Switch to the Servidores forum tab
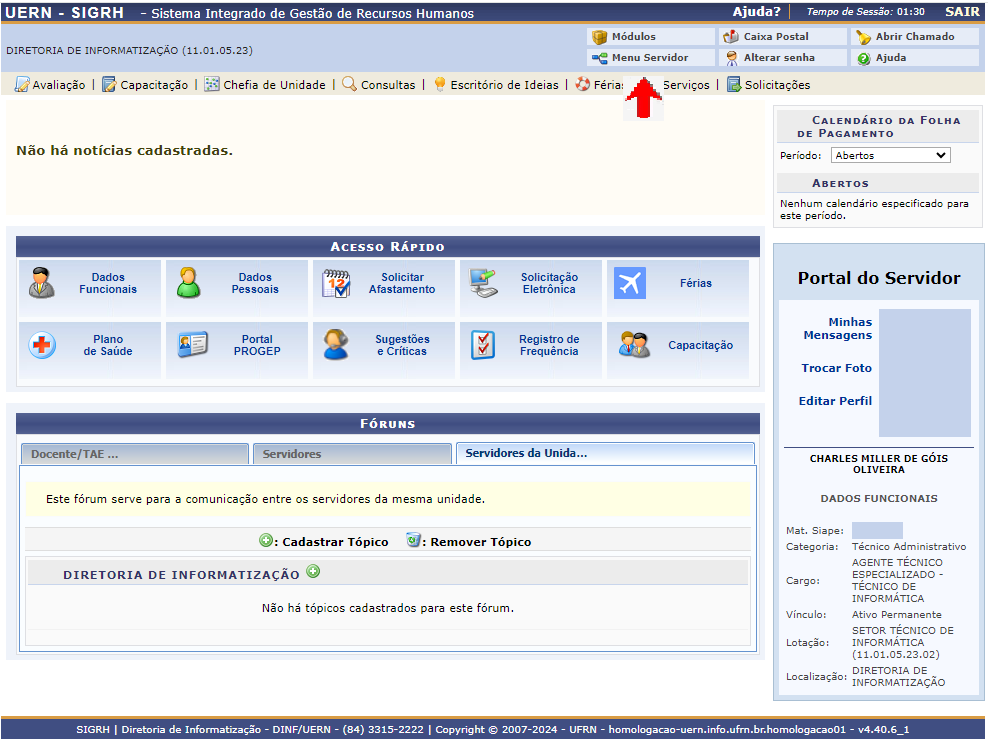 pos(351,454)
